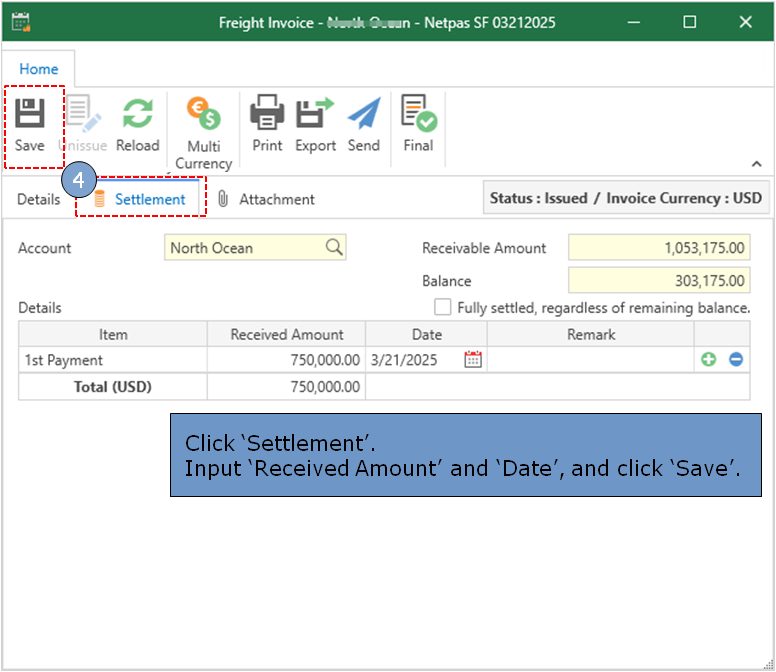Switch to the Details tab
The image size is (776, 672).
point(39,199)
